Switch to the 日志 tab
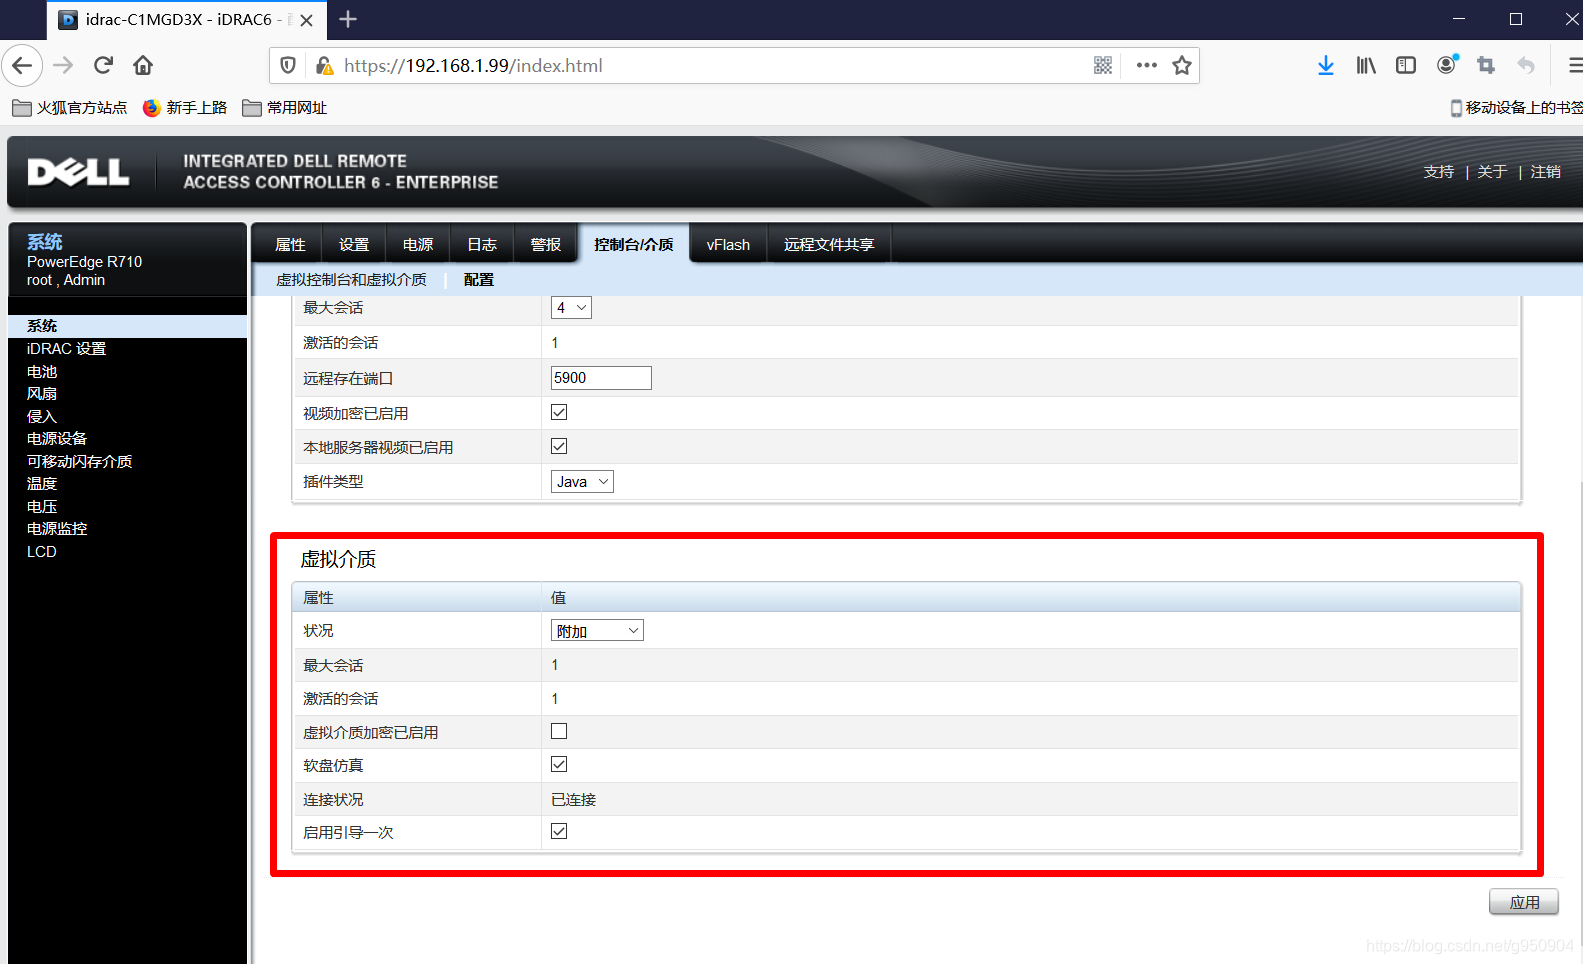 click(x=482, y=245)
